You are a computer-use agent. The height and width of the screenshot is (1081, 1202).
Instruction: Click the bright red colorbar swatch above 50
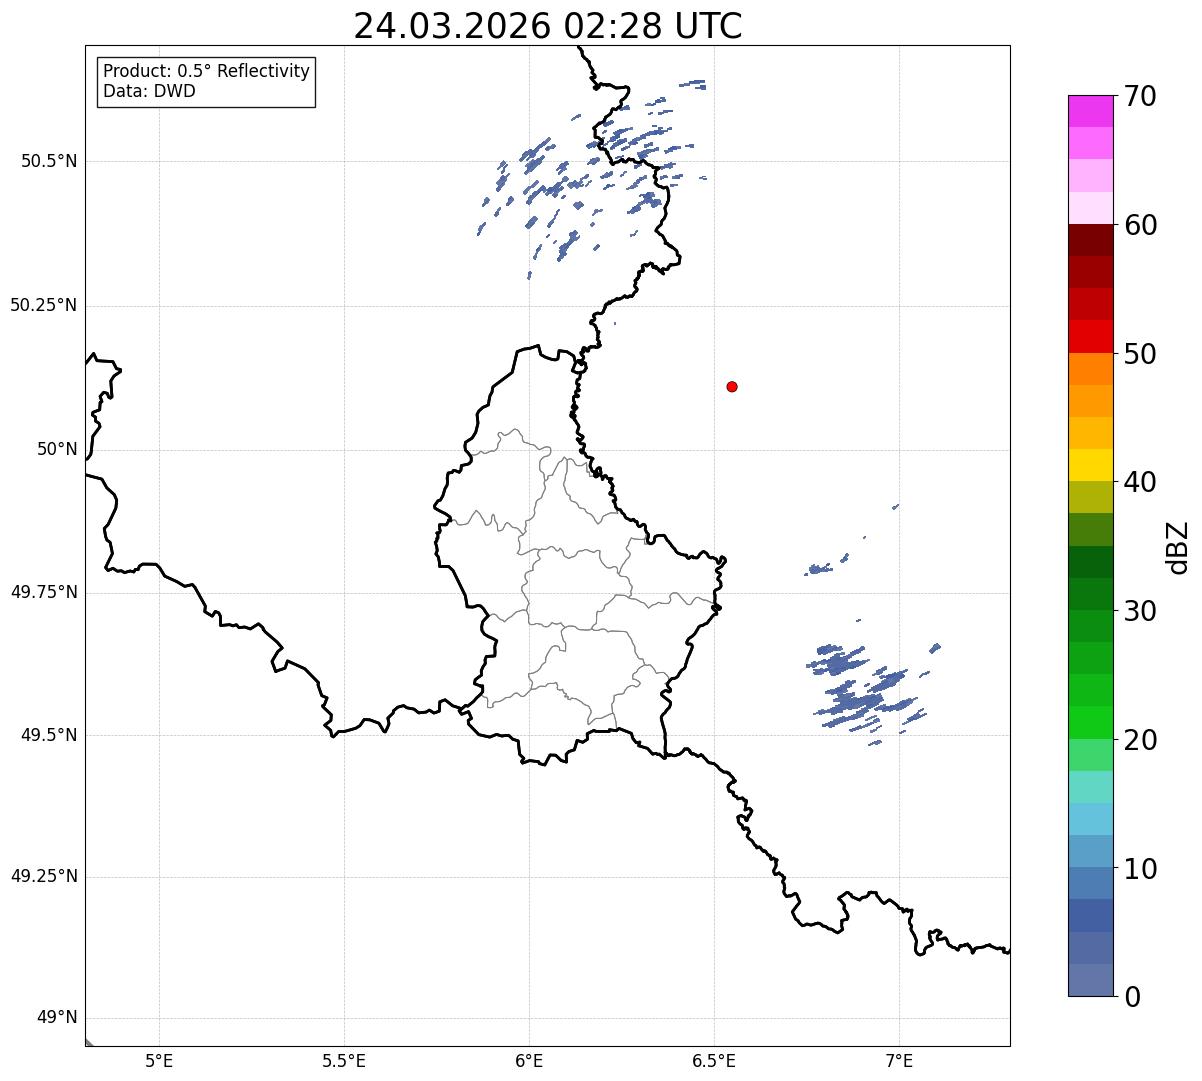click(x=1091, y=336)
